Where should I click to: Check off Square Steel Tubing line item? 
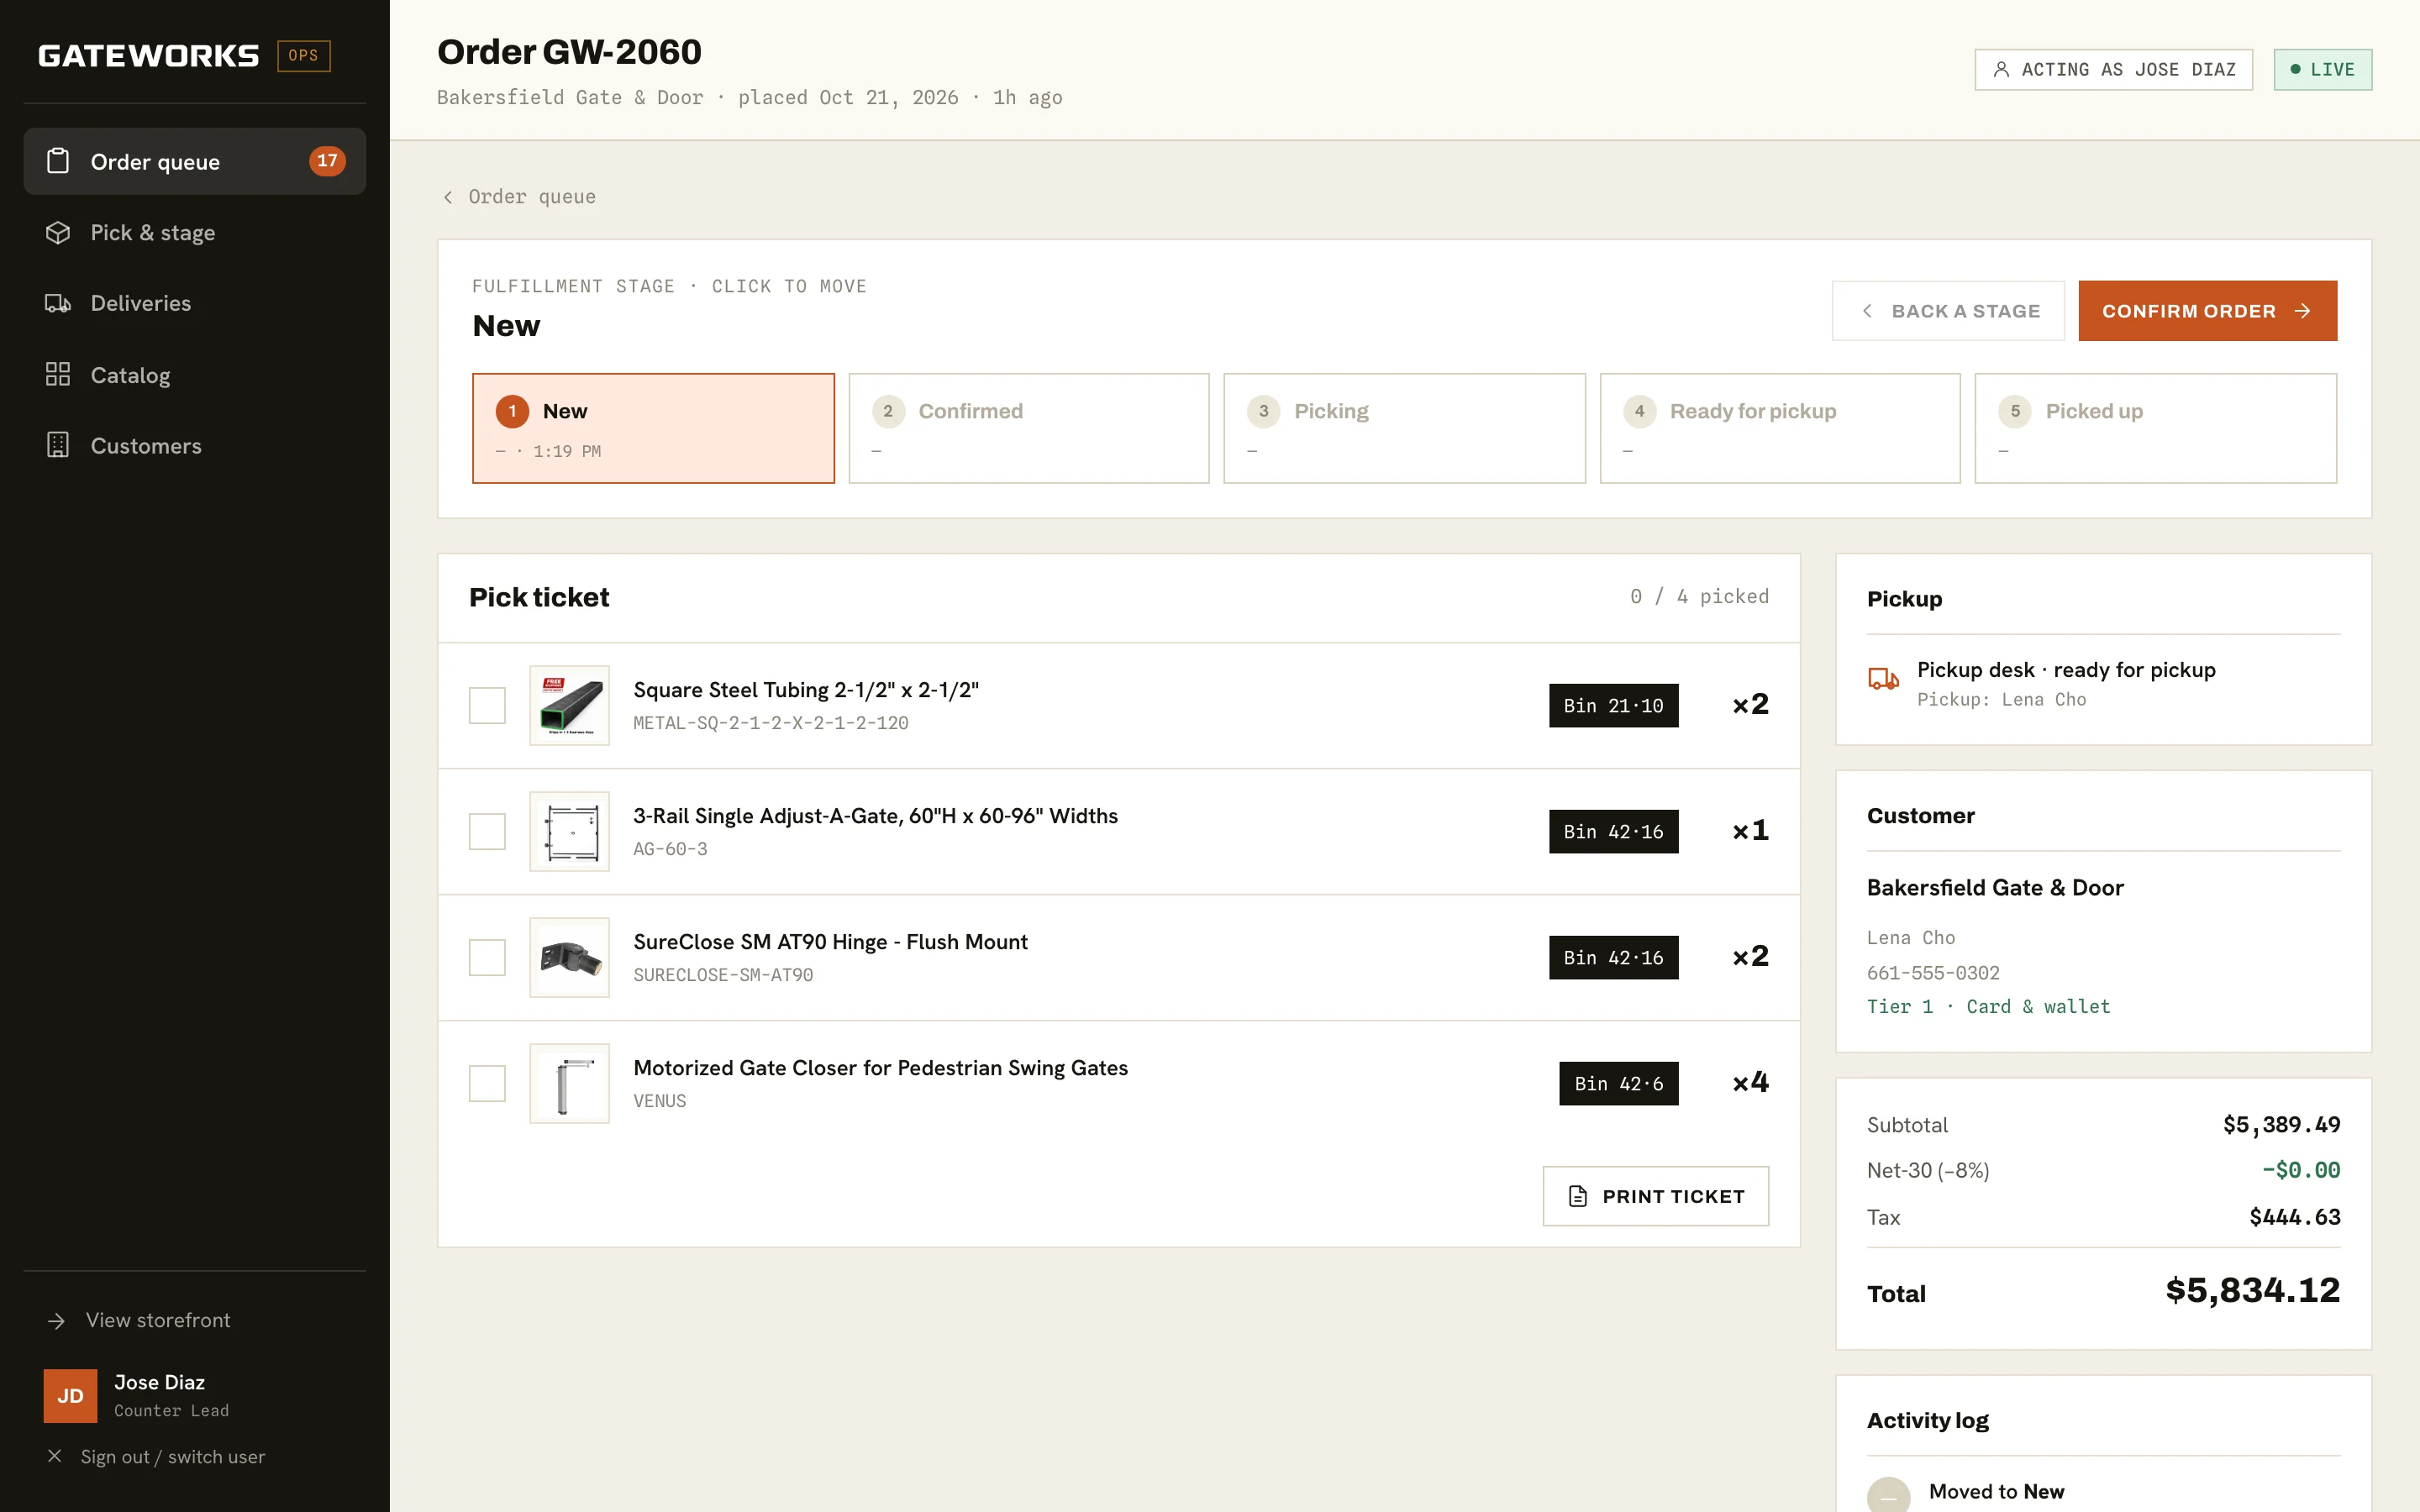487,705
